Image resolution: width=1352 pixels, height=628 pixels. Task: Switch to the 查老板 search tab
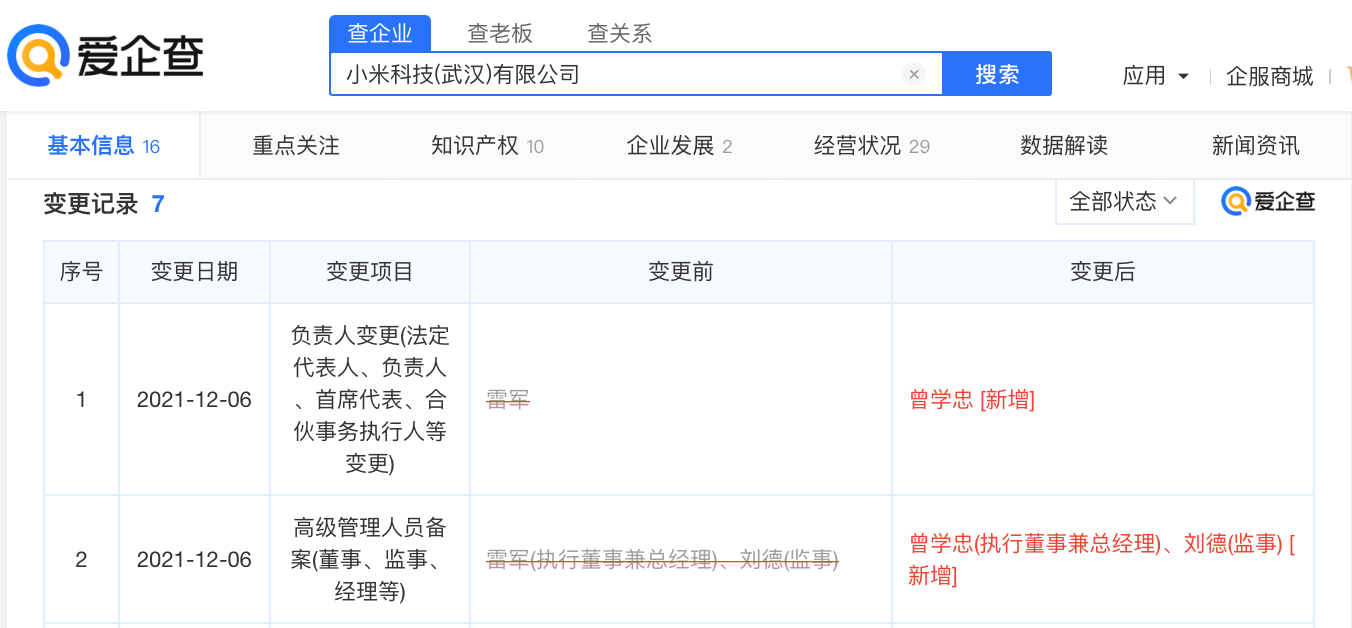[500, 33]
